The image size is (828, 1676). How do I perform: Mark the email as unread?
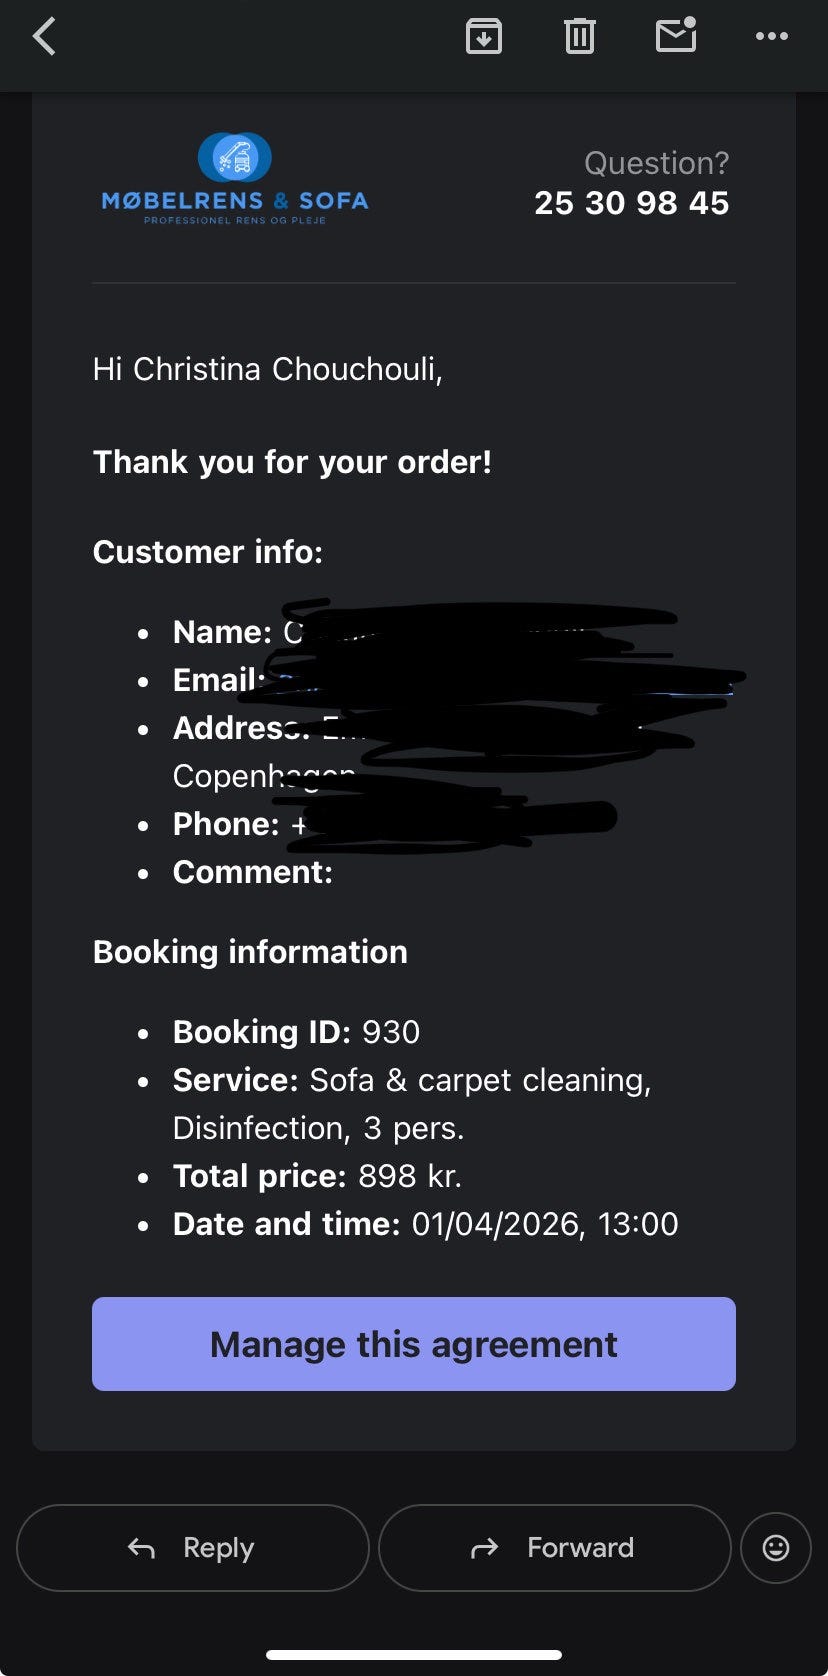coord(676,36)
